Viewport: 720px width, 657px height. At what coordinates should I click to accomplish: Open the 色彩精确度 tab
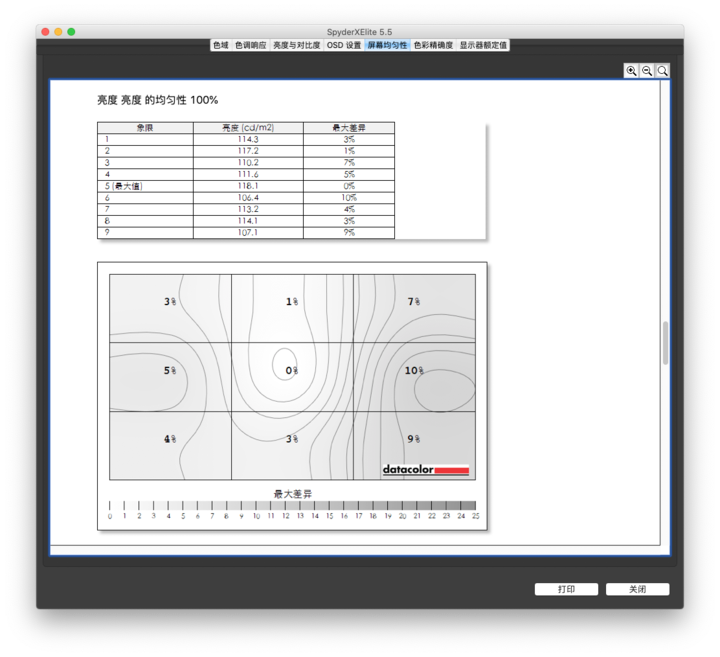[433, 45]
